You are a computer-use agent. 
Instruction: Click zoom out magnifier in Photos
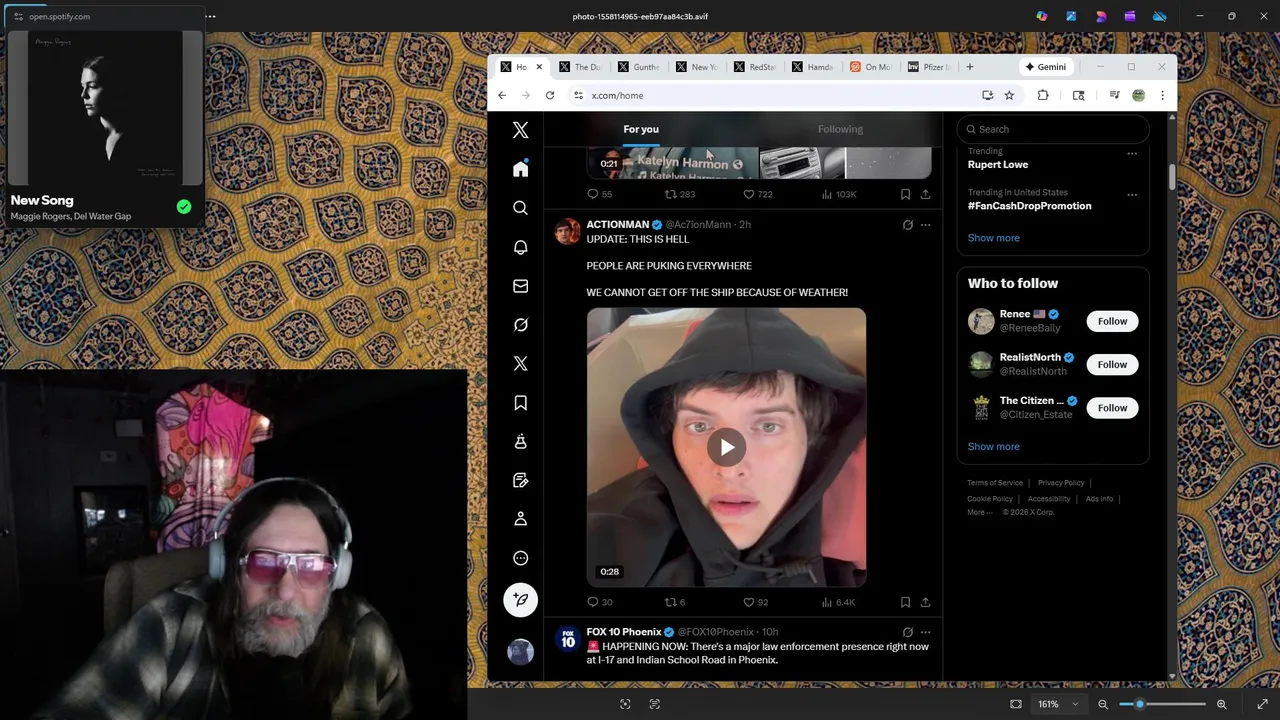[1103, 704]
